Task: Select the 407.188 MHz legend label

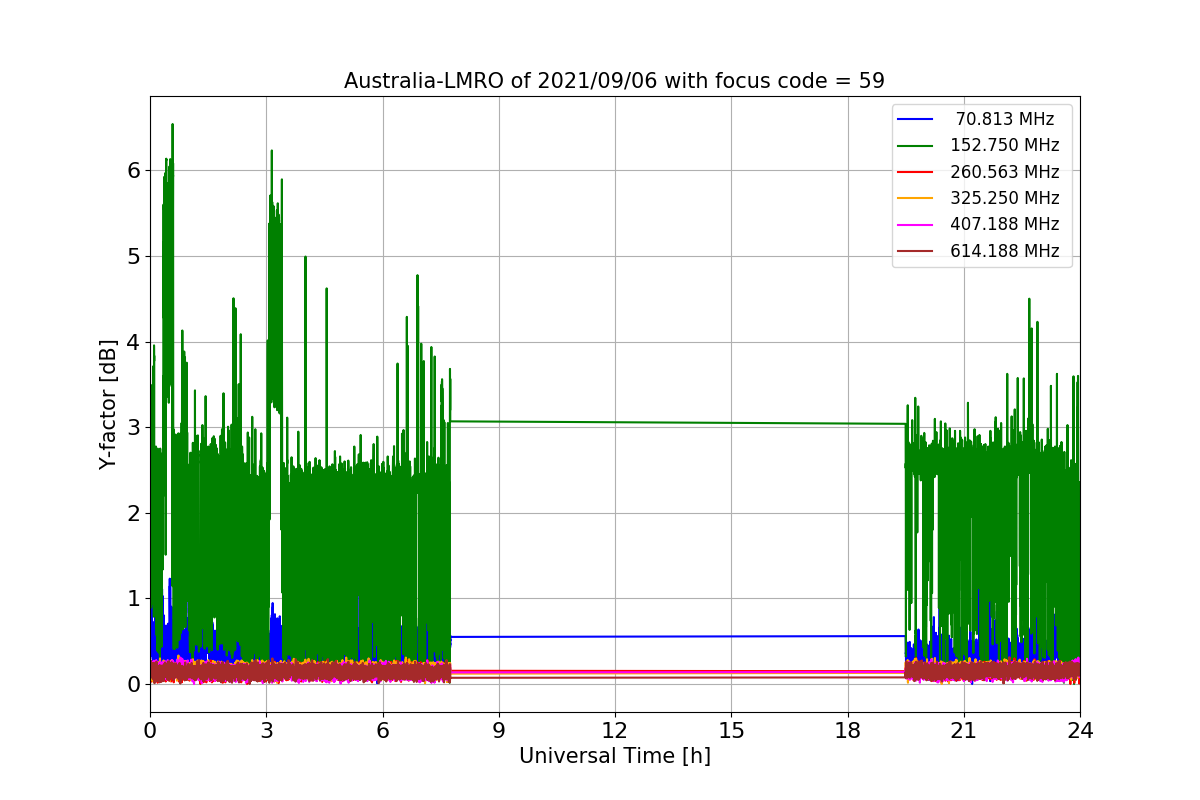Action: tap(1005, 224)
